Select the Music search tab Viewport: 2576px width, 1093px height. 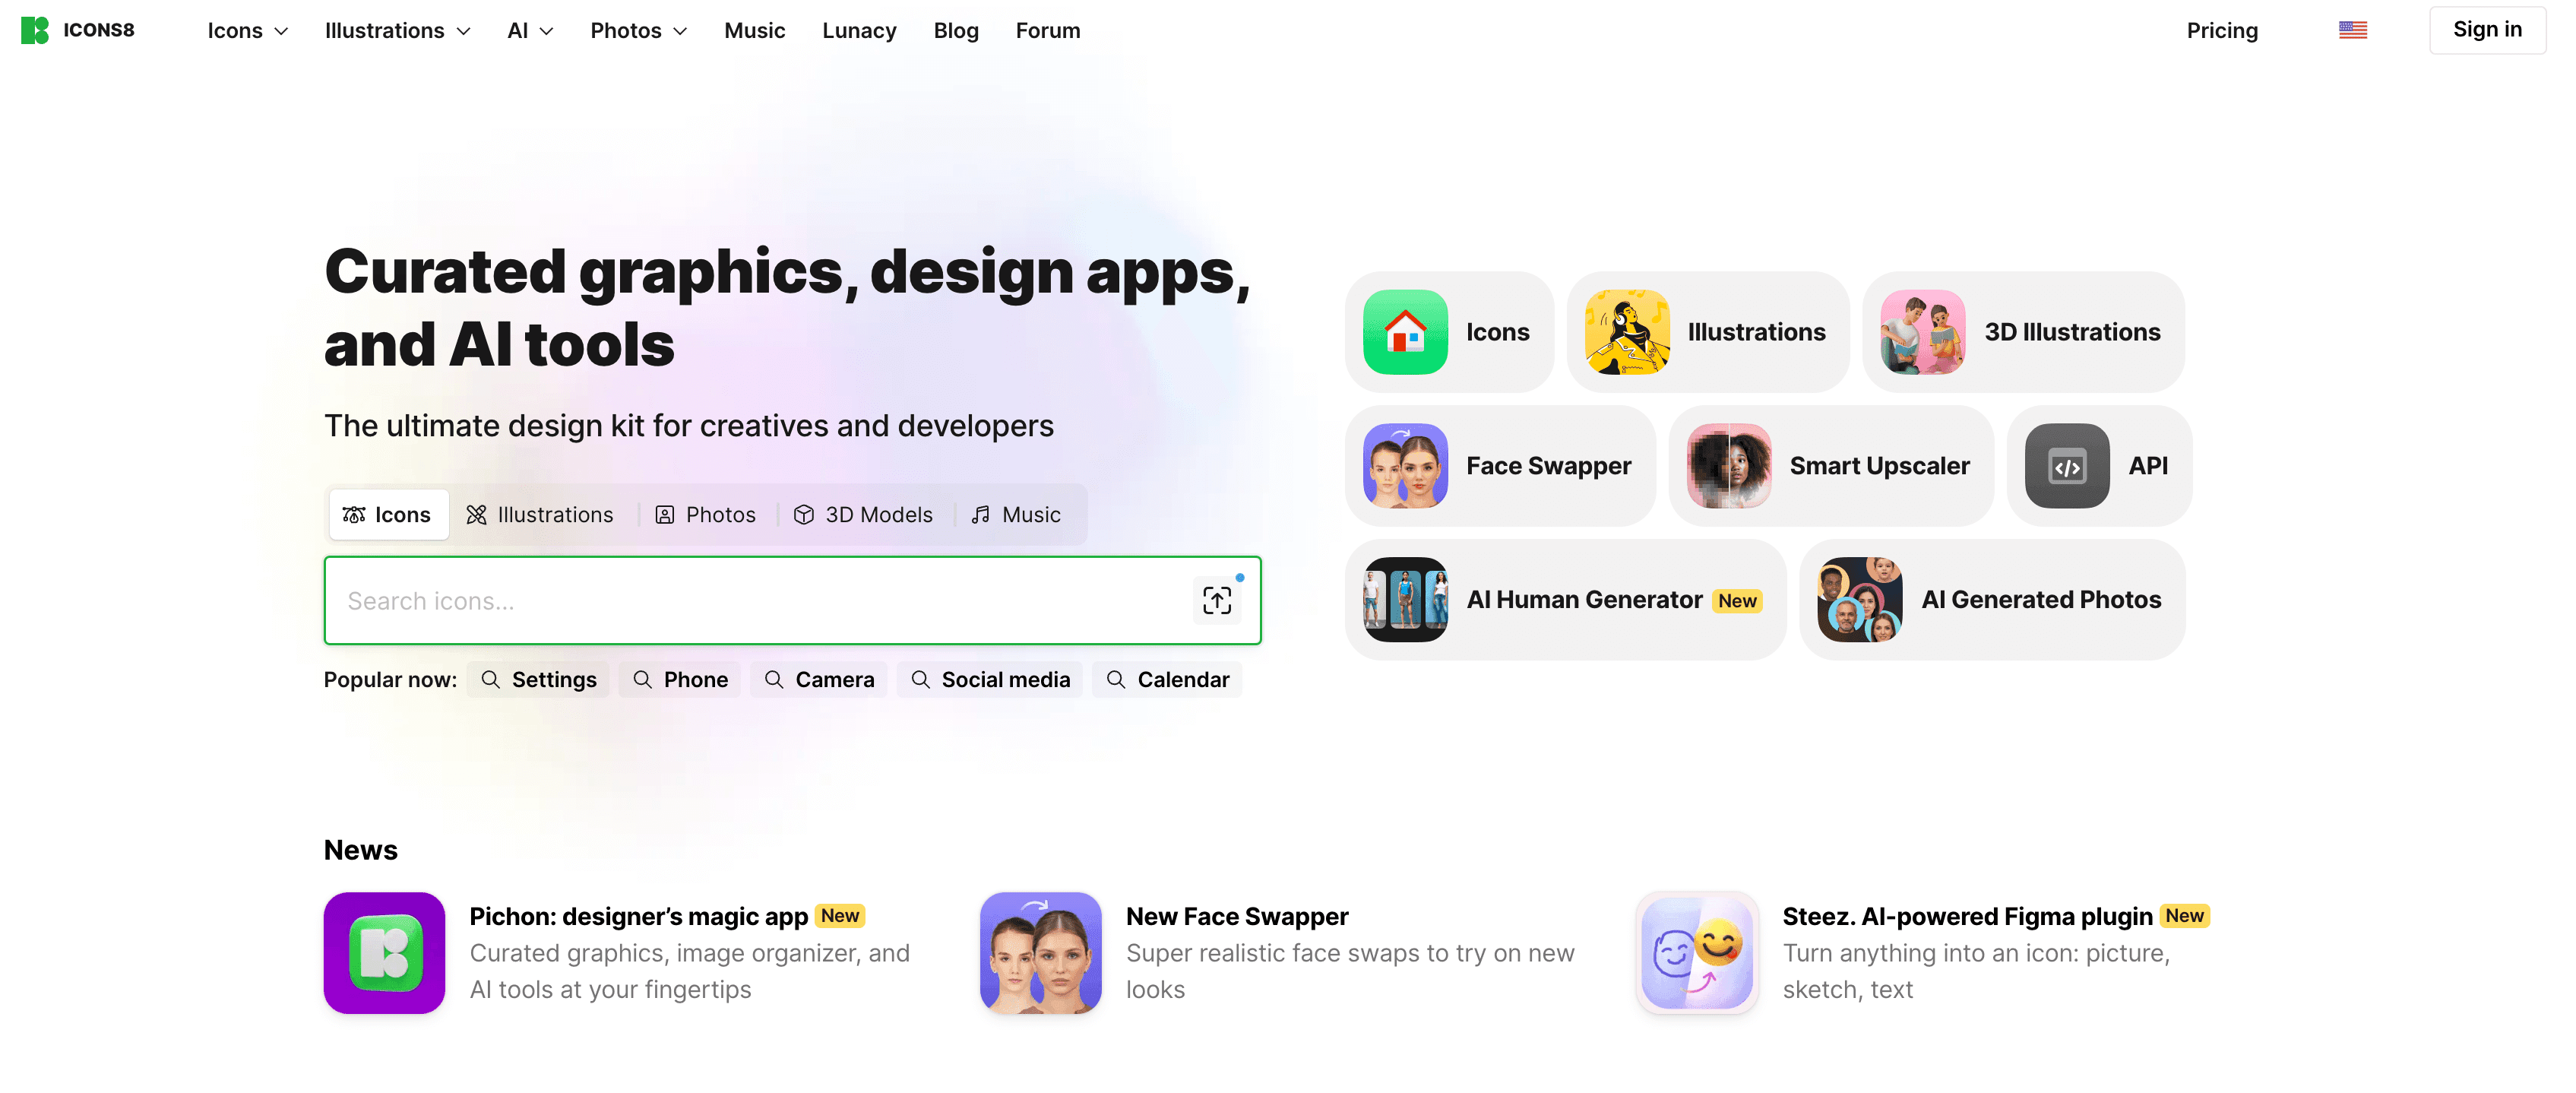(x=1016, y=515)
